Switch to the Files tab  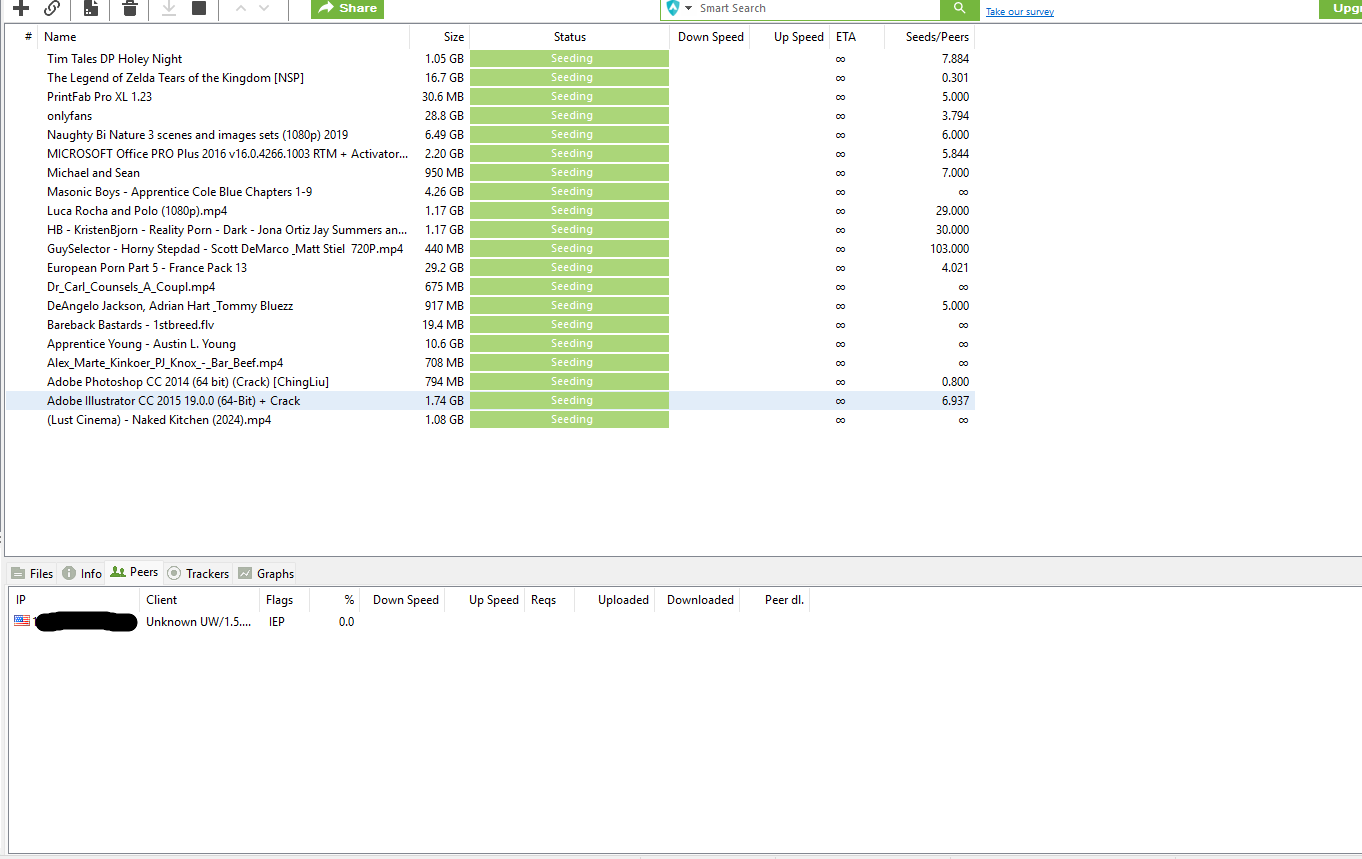[32, 573]
